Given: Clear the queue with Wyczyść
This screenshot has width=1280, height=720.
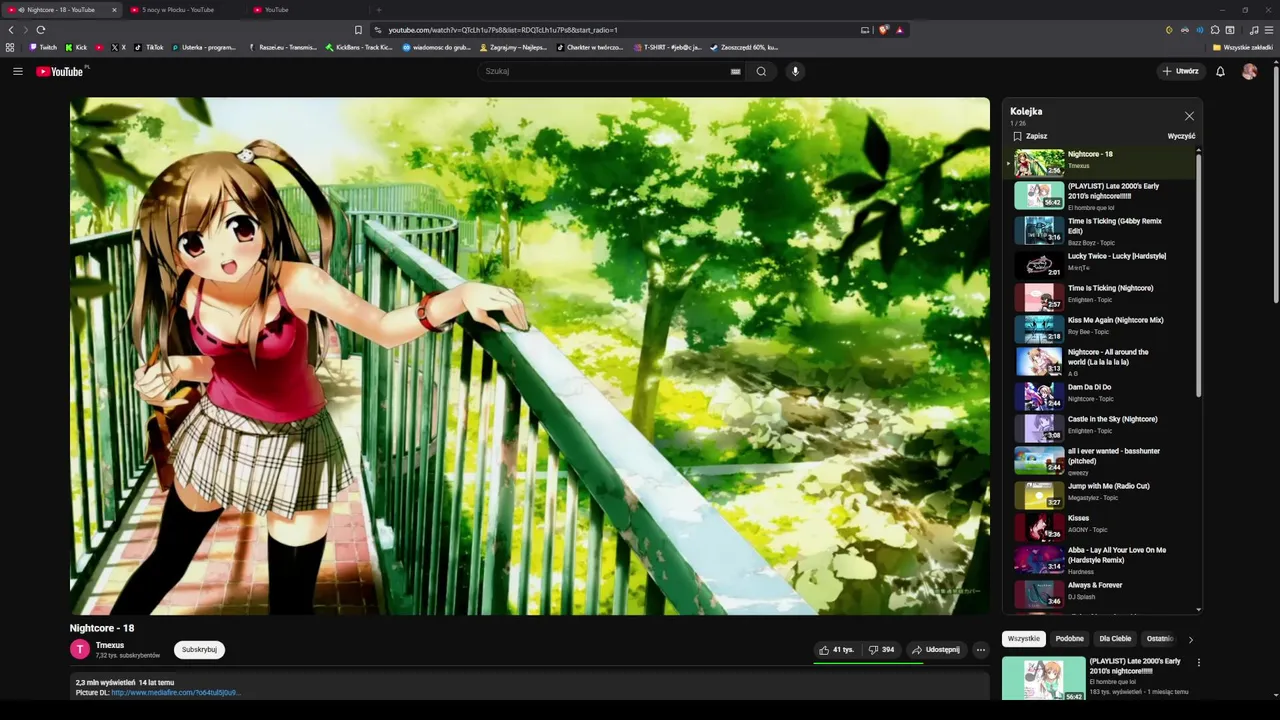Looking at the screenshot, I should click(x=1181, y=136).
